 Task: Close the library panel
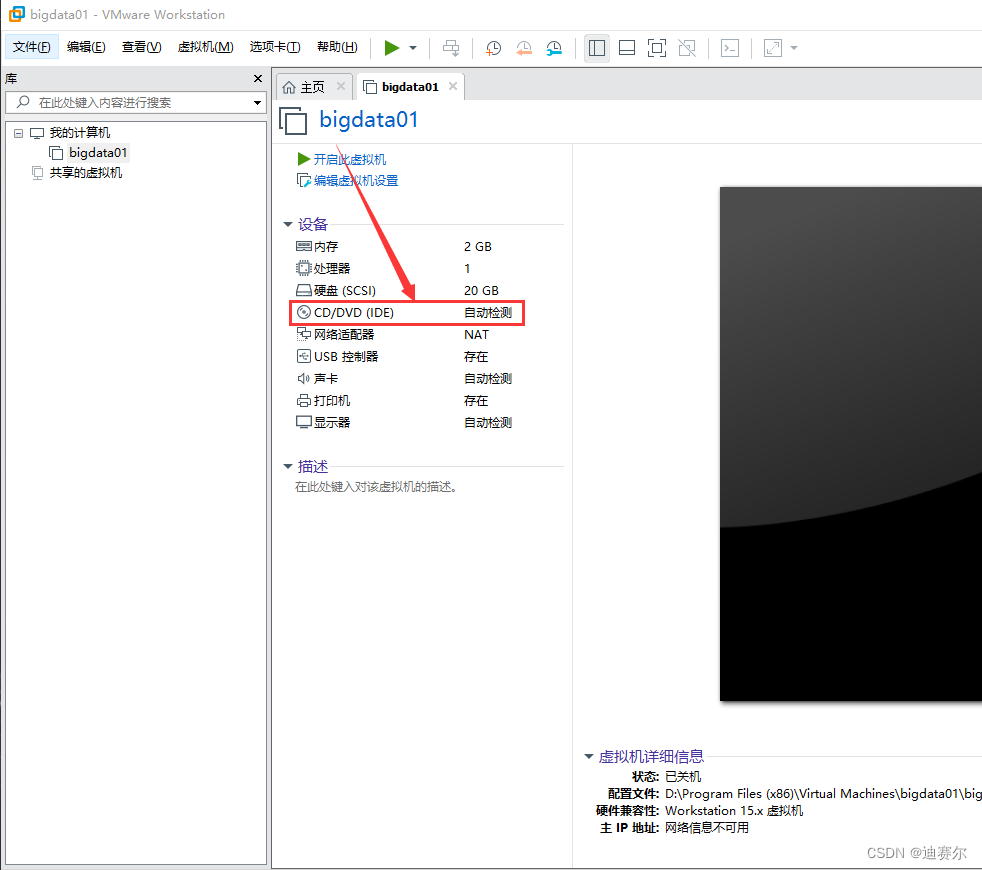pyautogui.click(x=257, y=78)
